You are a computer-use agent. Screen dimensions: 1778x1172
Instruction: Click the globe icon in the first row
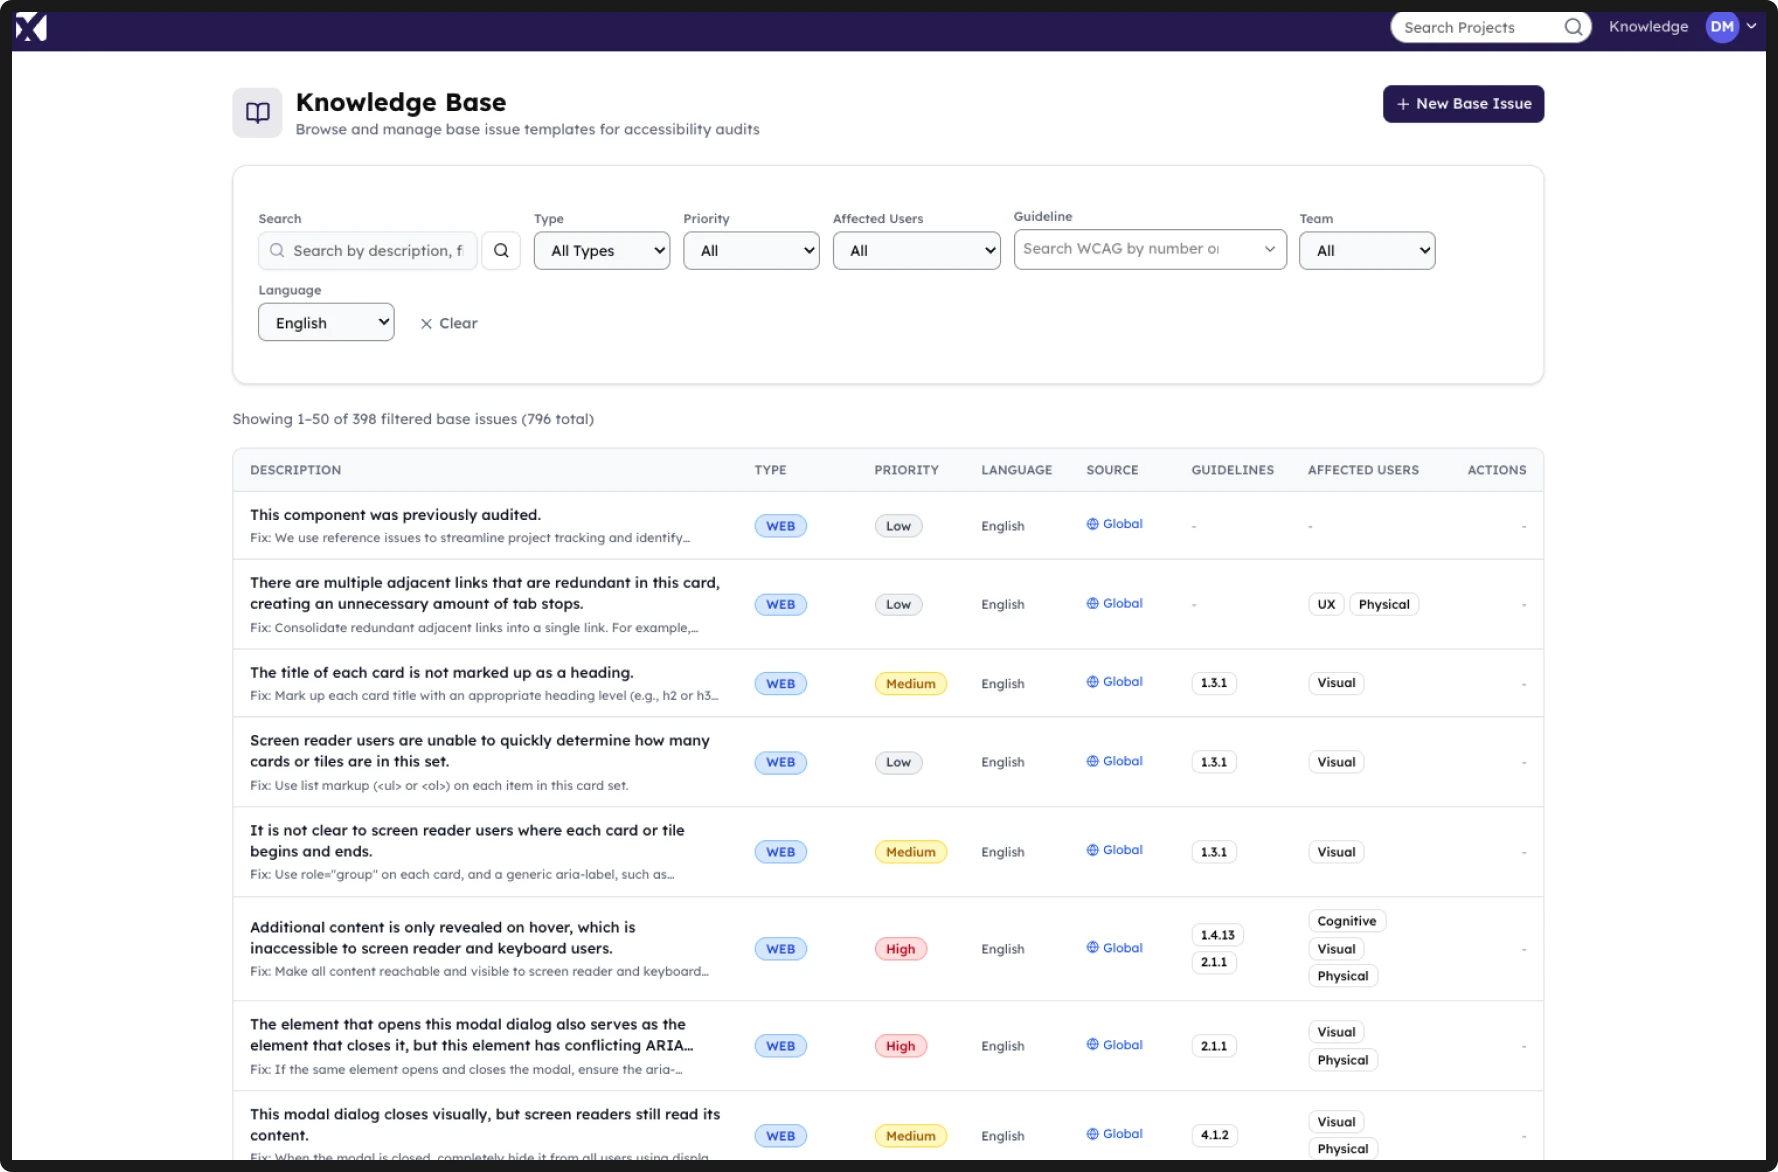[x=1092, y=524]
